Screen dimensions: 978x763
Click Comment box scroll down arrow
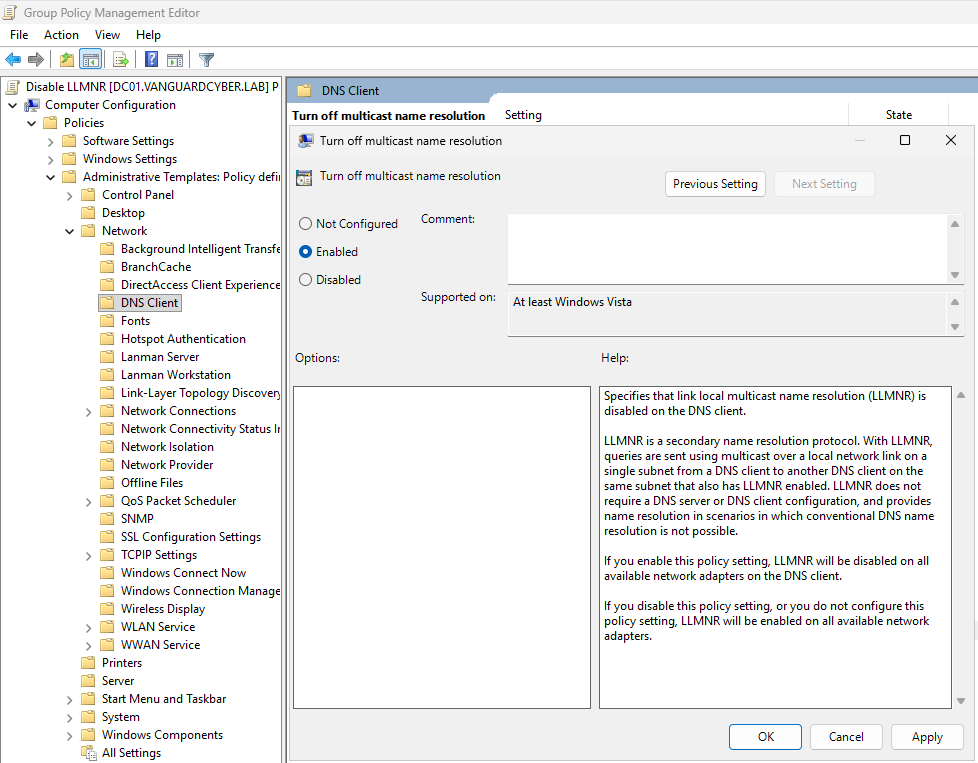pyautogui.click(x=955, y=275)
